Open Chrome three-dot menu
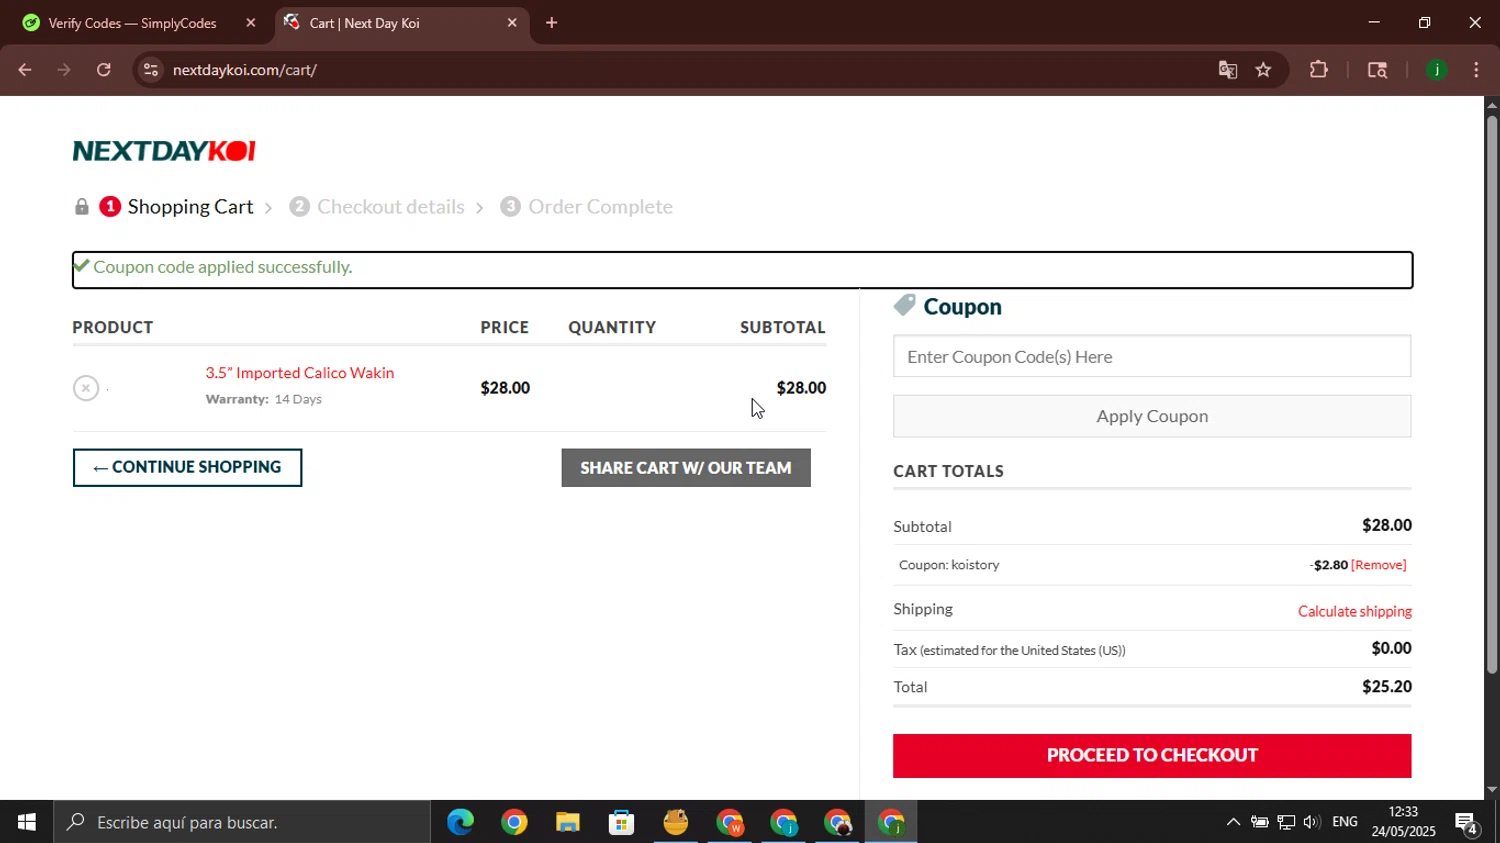Image resolution: width=1500 pixels, height=843 pixels. click(x=1477, y=70)
